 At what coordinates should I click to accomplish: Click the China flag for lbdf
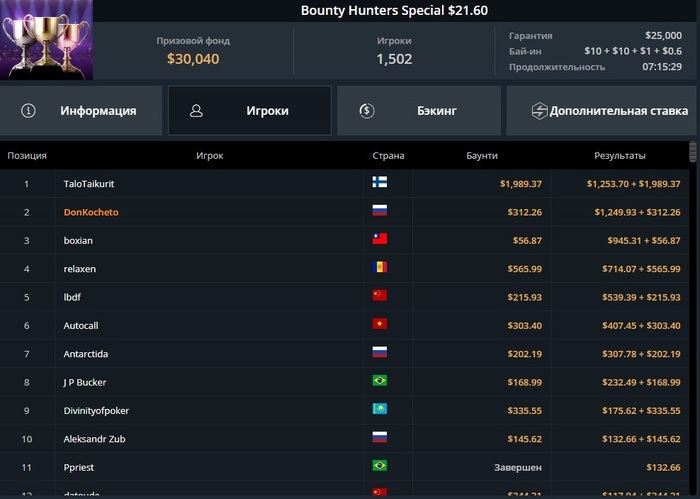click(380, 295)
